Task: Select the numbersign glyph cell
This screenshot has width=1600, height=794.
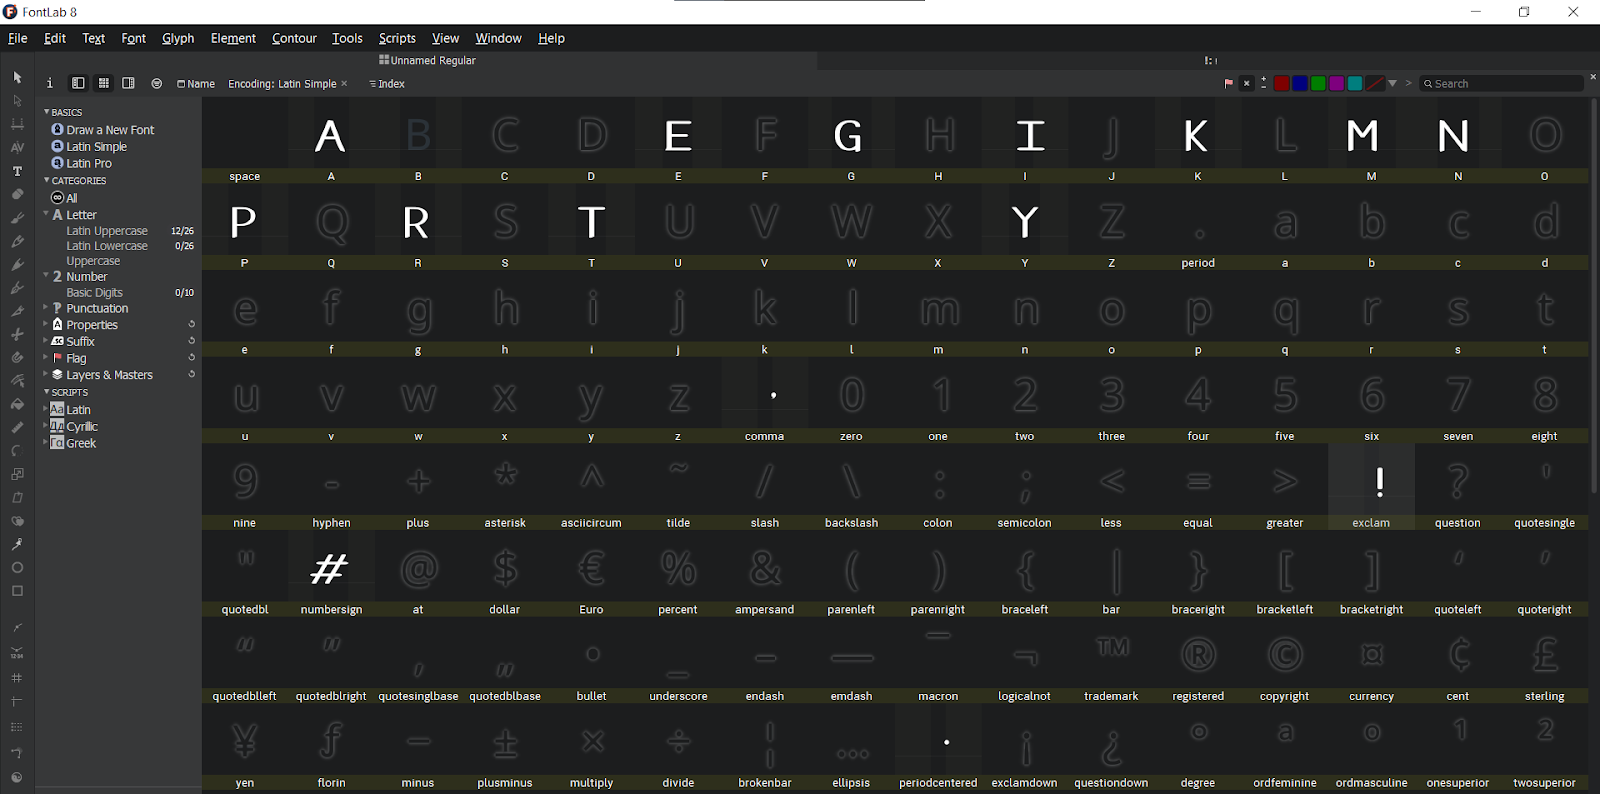Action: tap(331, 573)
